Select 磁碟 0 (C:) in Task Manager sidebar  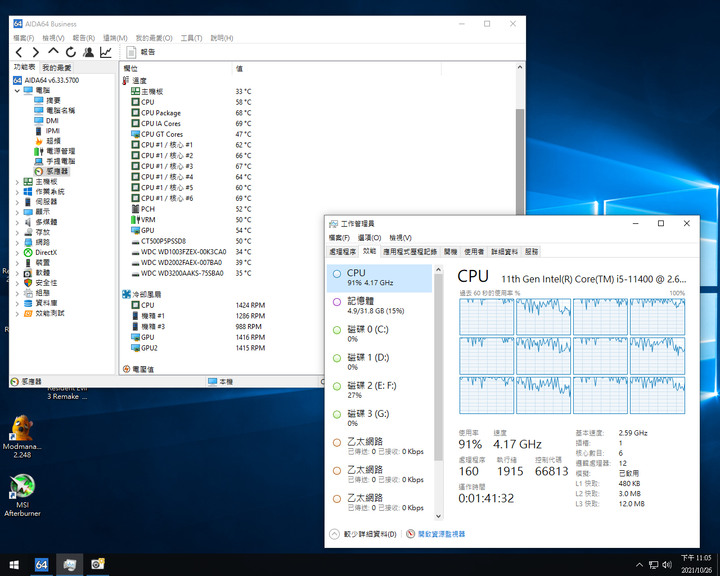[x=379, y=334]
